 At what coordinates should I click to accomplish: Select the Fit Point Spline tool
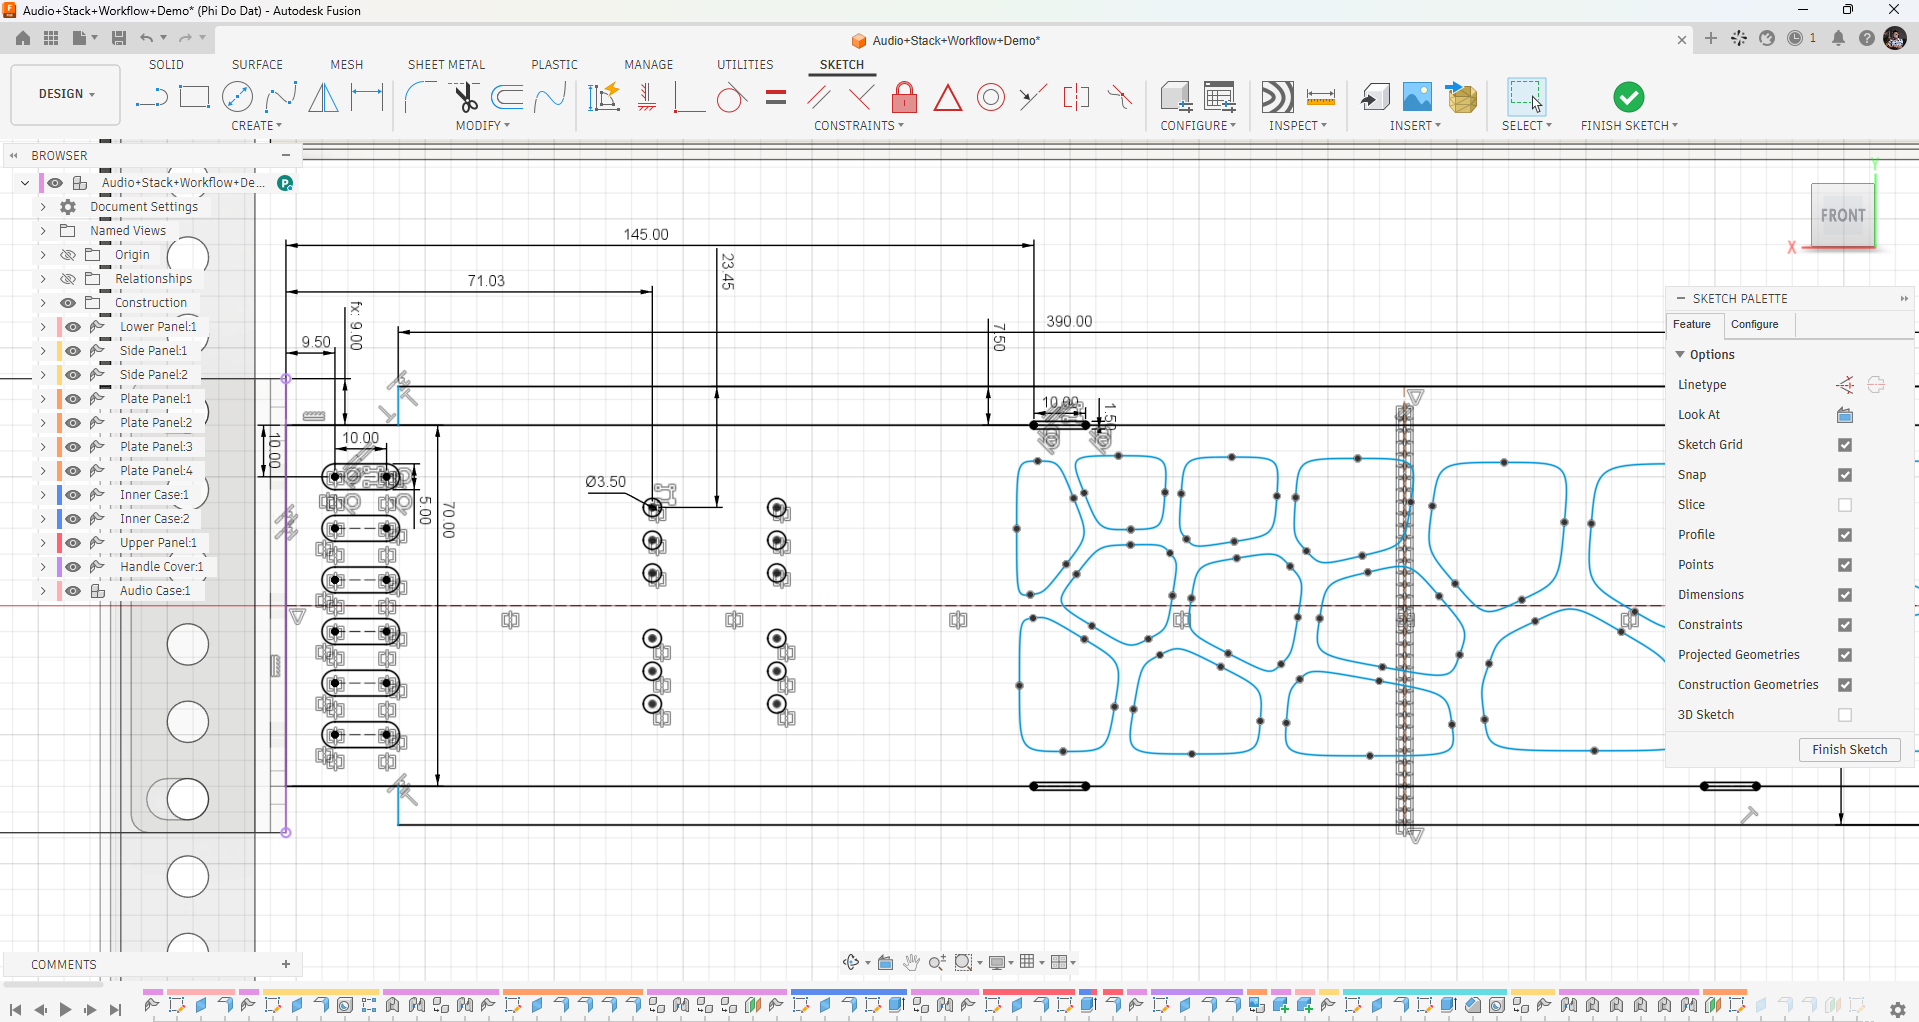(281, 97)
